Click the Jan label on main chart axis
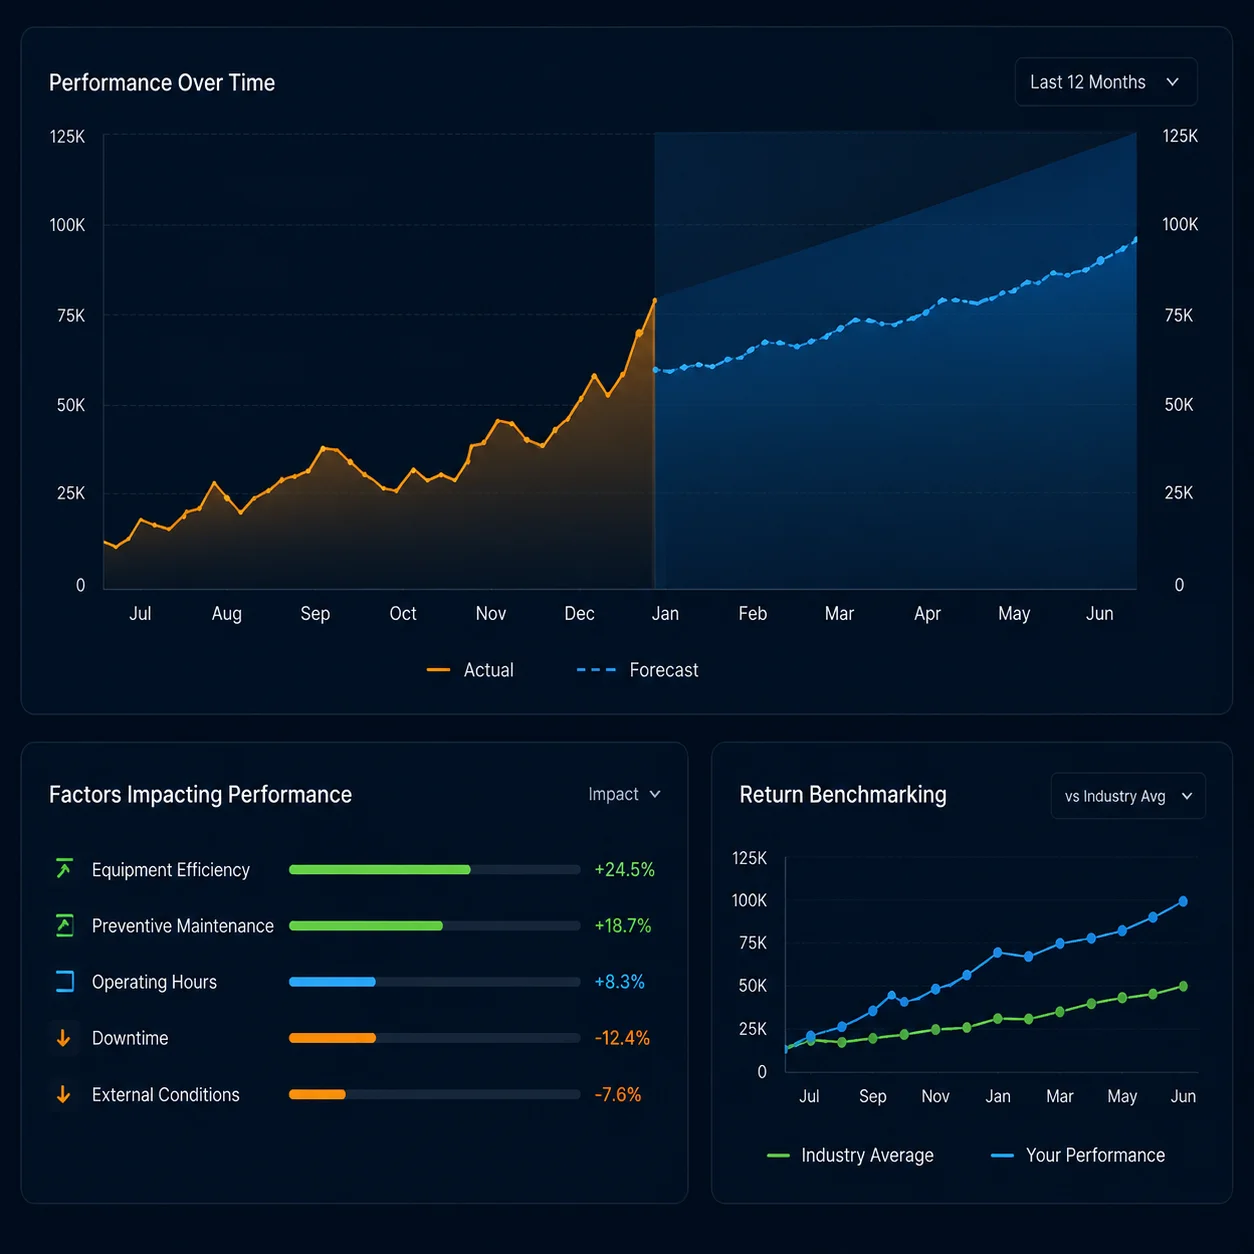The height and width of the screenshot is (1254, 1254). coord(665,613)
